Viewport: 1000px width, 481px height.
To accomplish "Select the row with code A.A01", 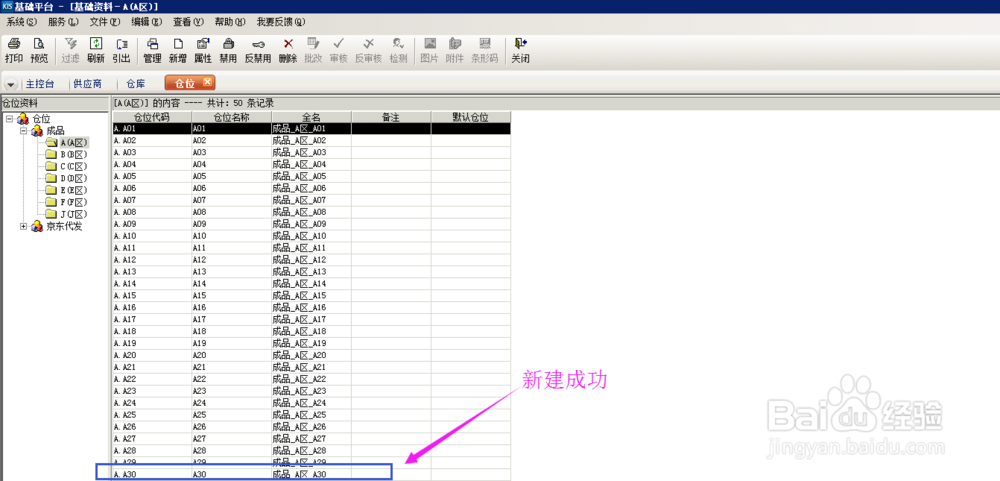I will (311, 129).
